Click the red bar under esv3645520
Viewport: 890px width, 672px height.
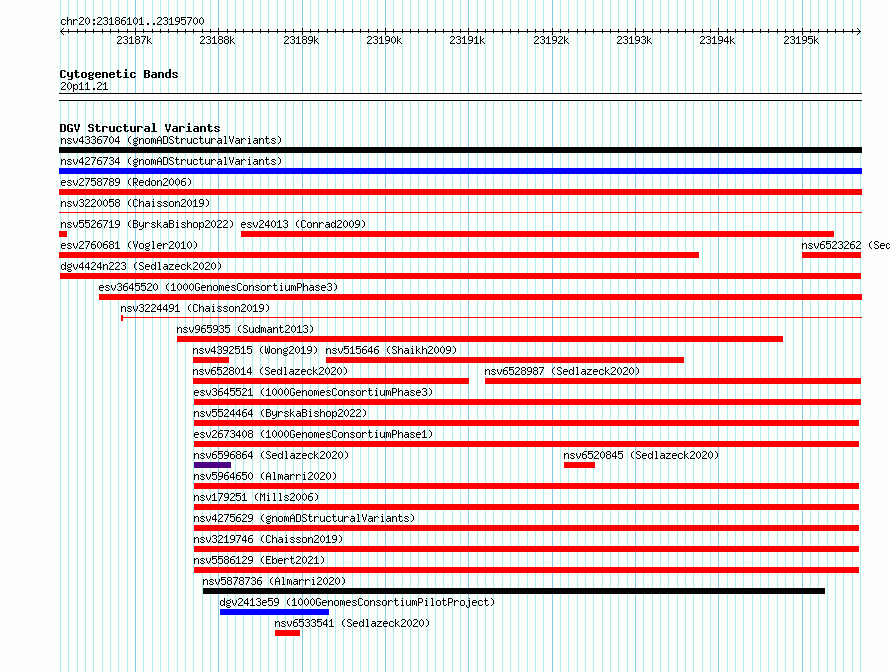point(480,297)
